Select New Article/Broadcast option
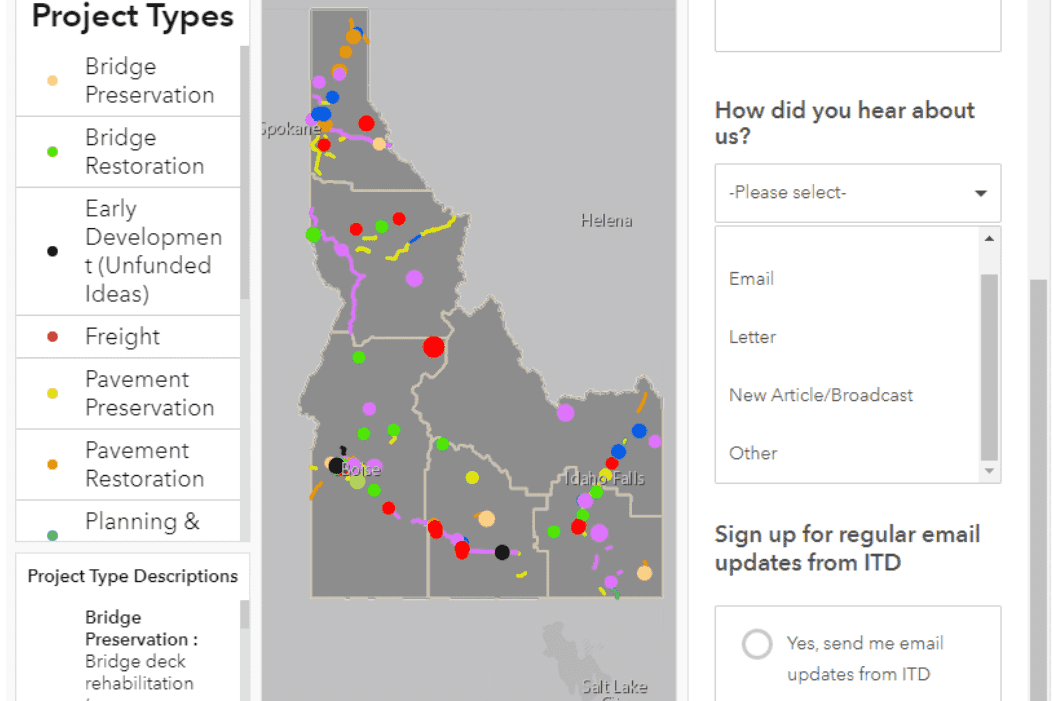 (821, 395)
